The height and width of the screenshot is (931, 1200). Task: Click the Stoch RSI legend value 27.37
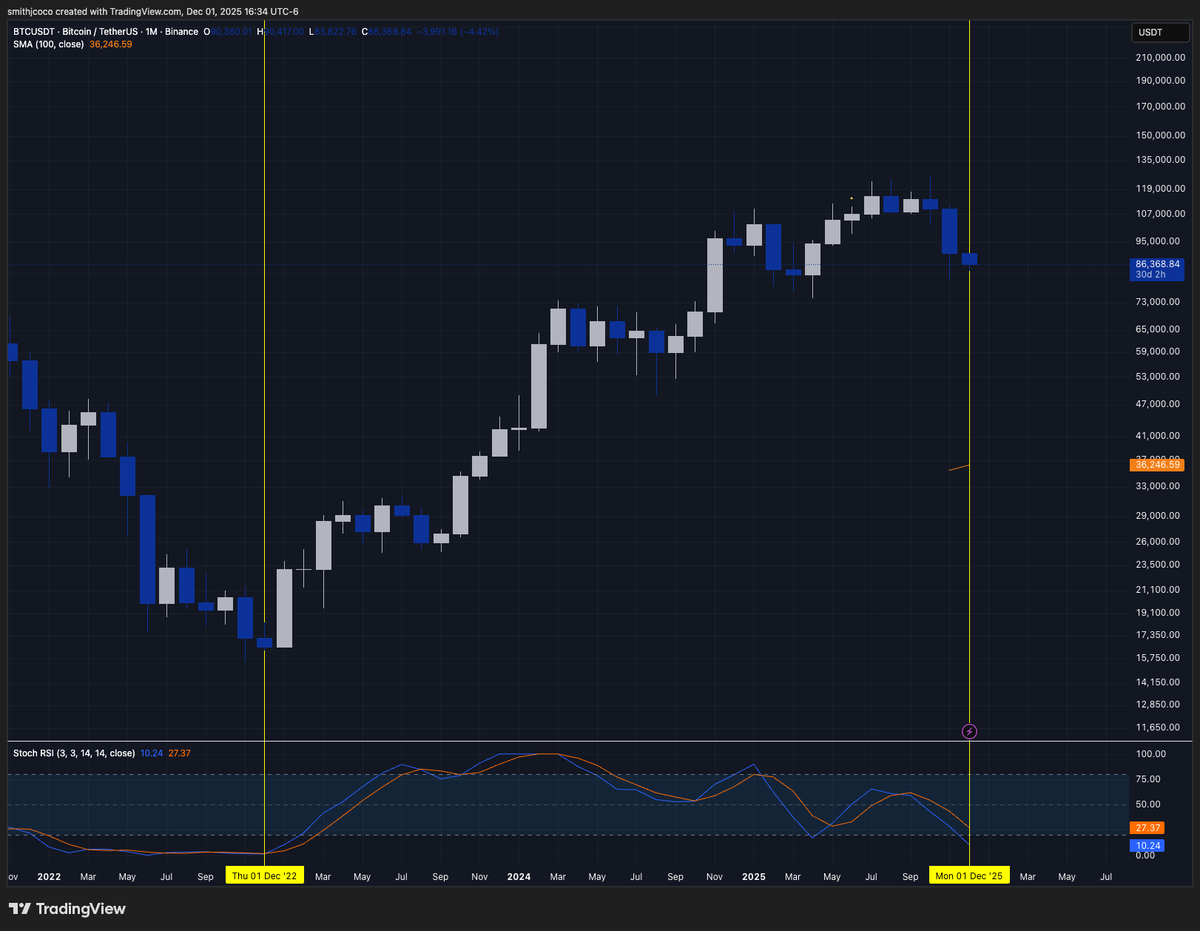pyautogui.click(x=179, y=752)
